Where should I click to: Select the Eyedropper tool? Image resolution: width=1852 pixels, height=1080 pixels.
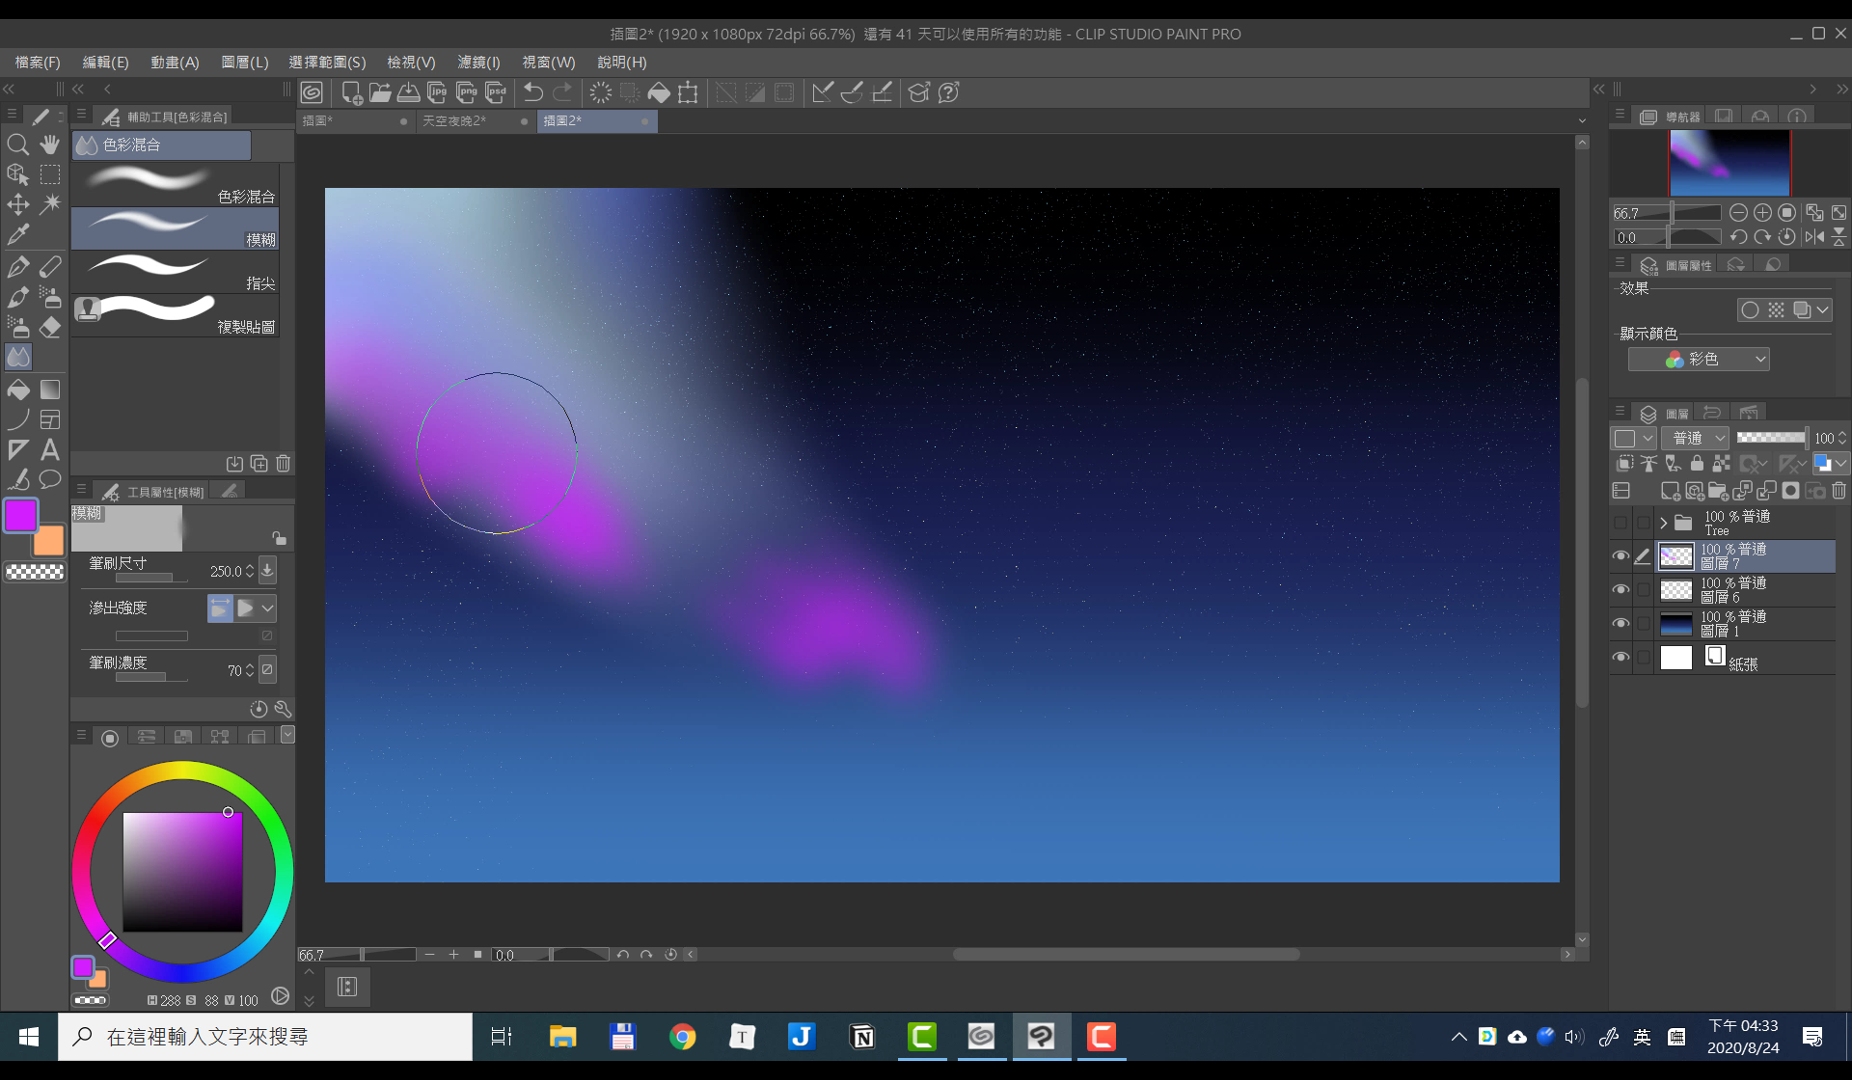[18, 235]
